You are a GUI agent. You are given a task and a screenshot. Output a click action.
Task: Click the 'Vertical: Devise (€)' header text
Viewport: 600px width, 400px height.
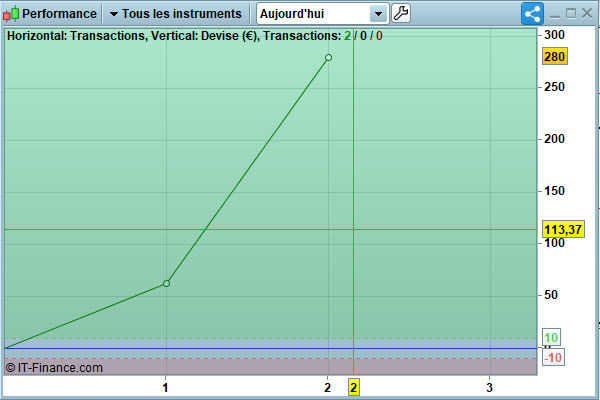click(203, 36)
